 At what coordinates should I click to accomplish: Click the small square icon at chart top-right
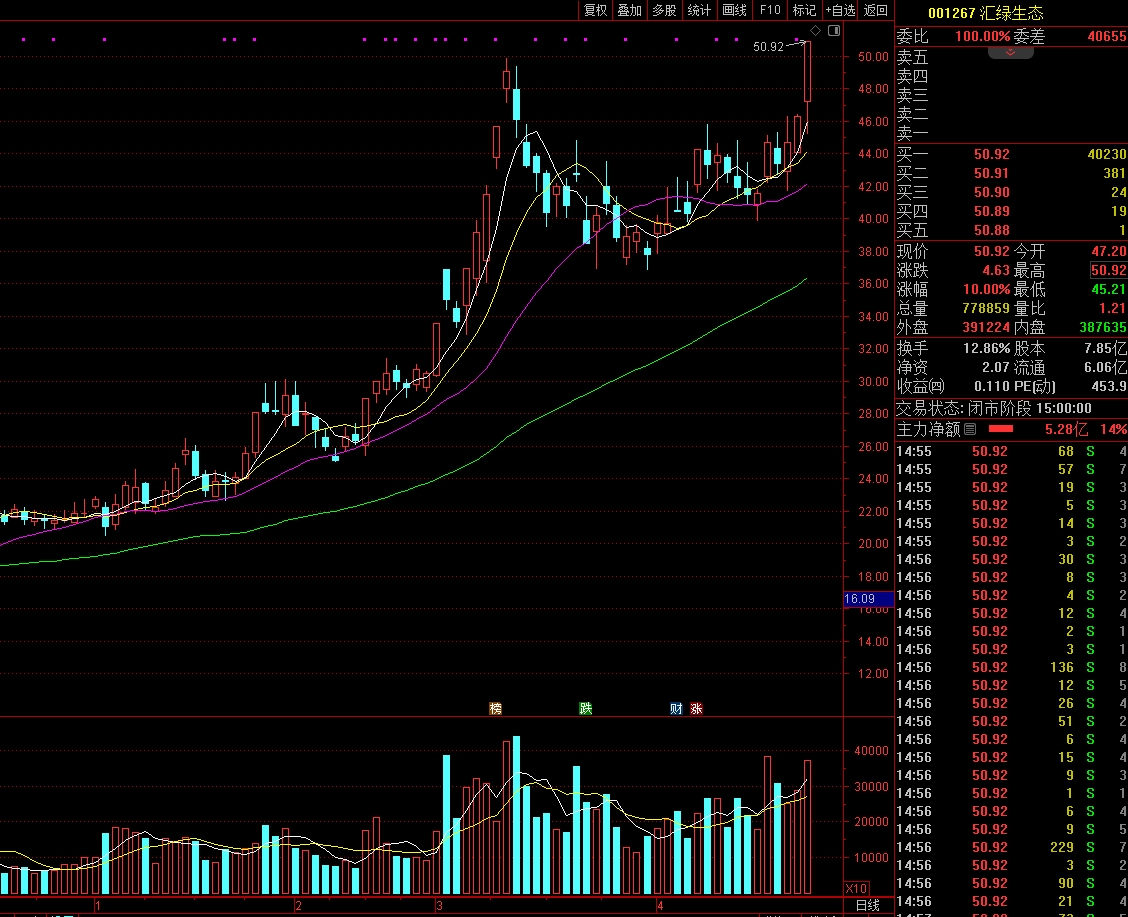click(834, 32)
